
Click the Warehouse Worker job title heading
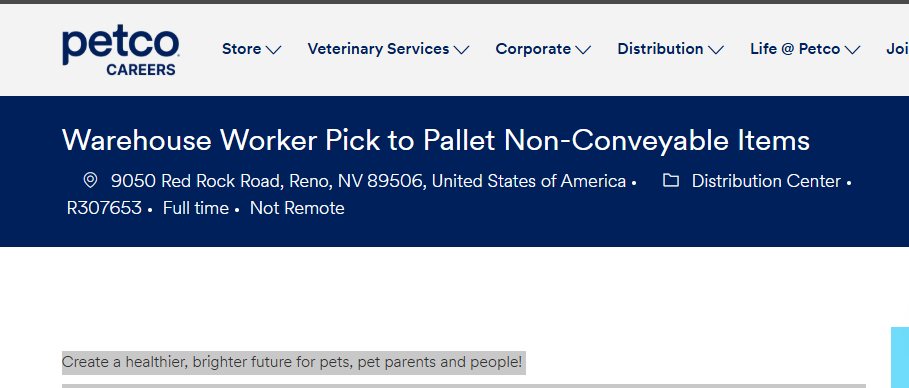click(x=435, y=140)
